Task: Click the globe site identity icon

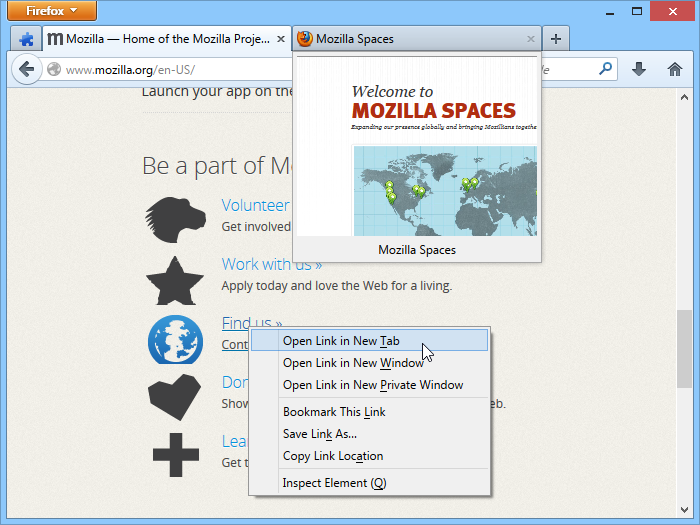Action: point(54,69)
